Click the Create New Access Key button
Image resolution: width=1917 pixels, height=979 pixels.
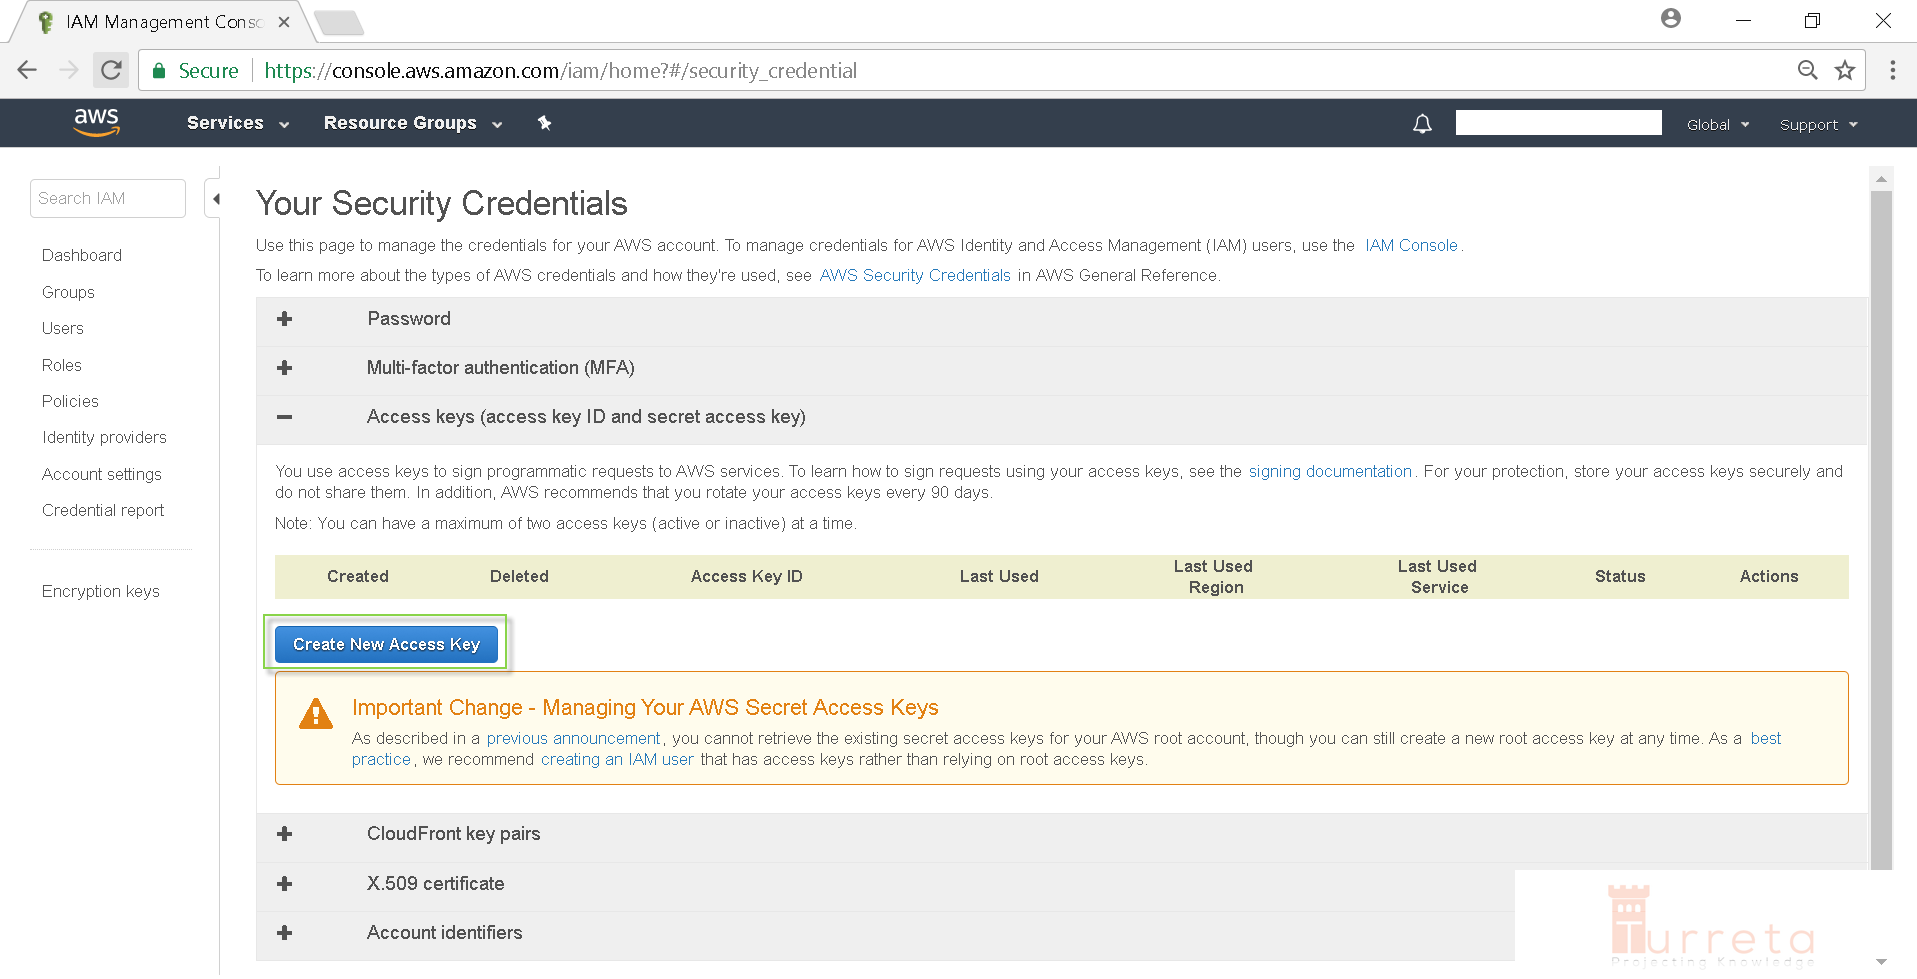pos(386,644)
